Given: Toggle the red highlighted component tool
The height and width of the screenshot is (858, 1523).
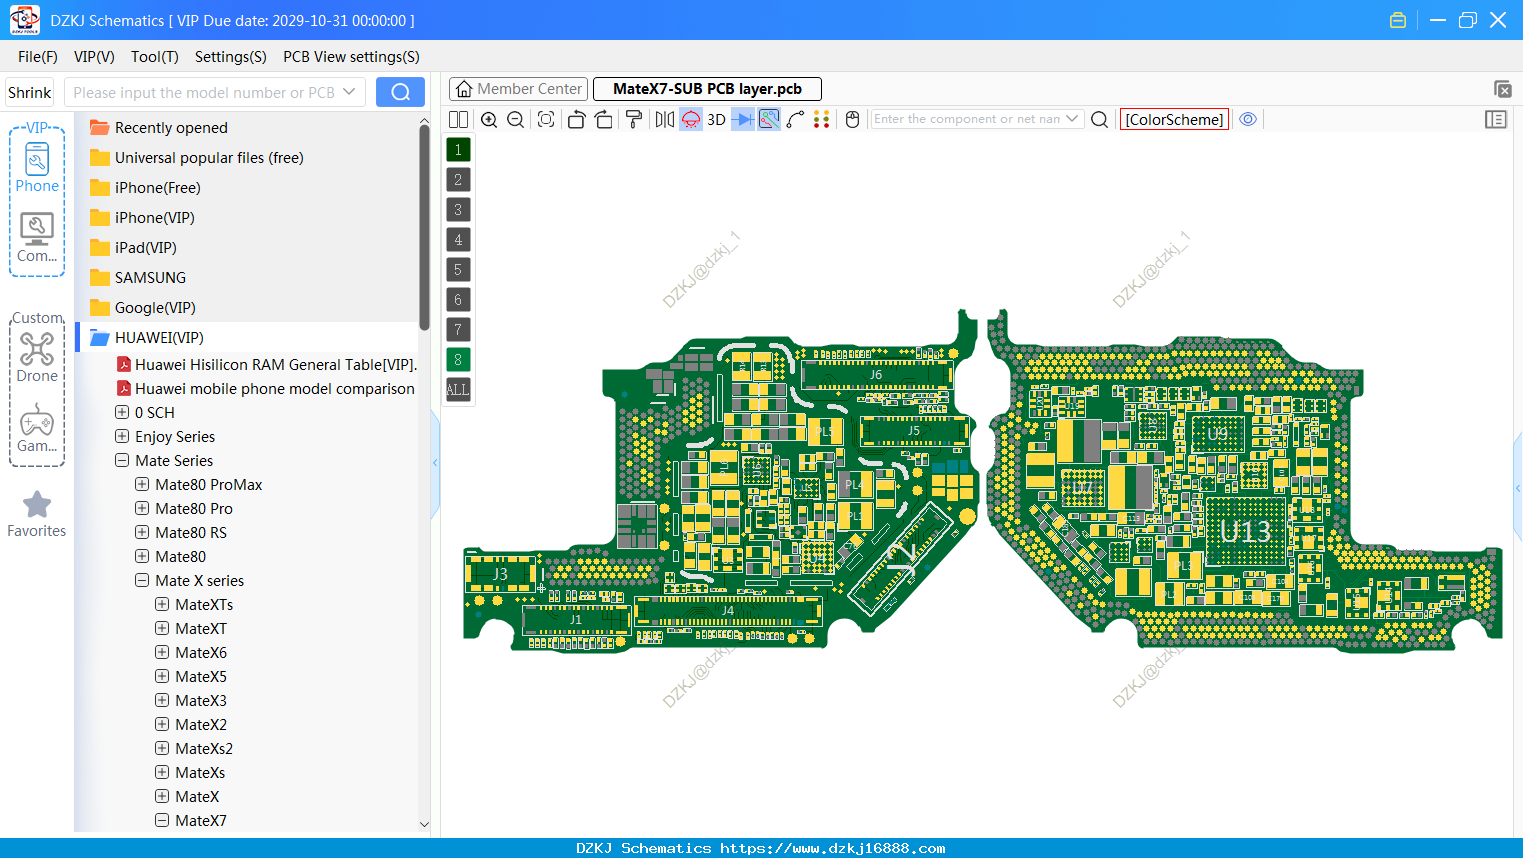Looking at the screenshot, I should (x=691, y=119).
